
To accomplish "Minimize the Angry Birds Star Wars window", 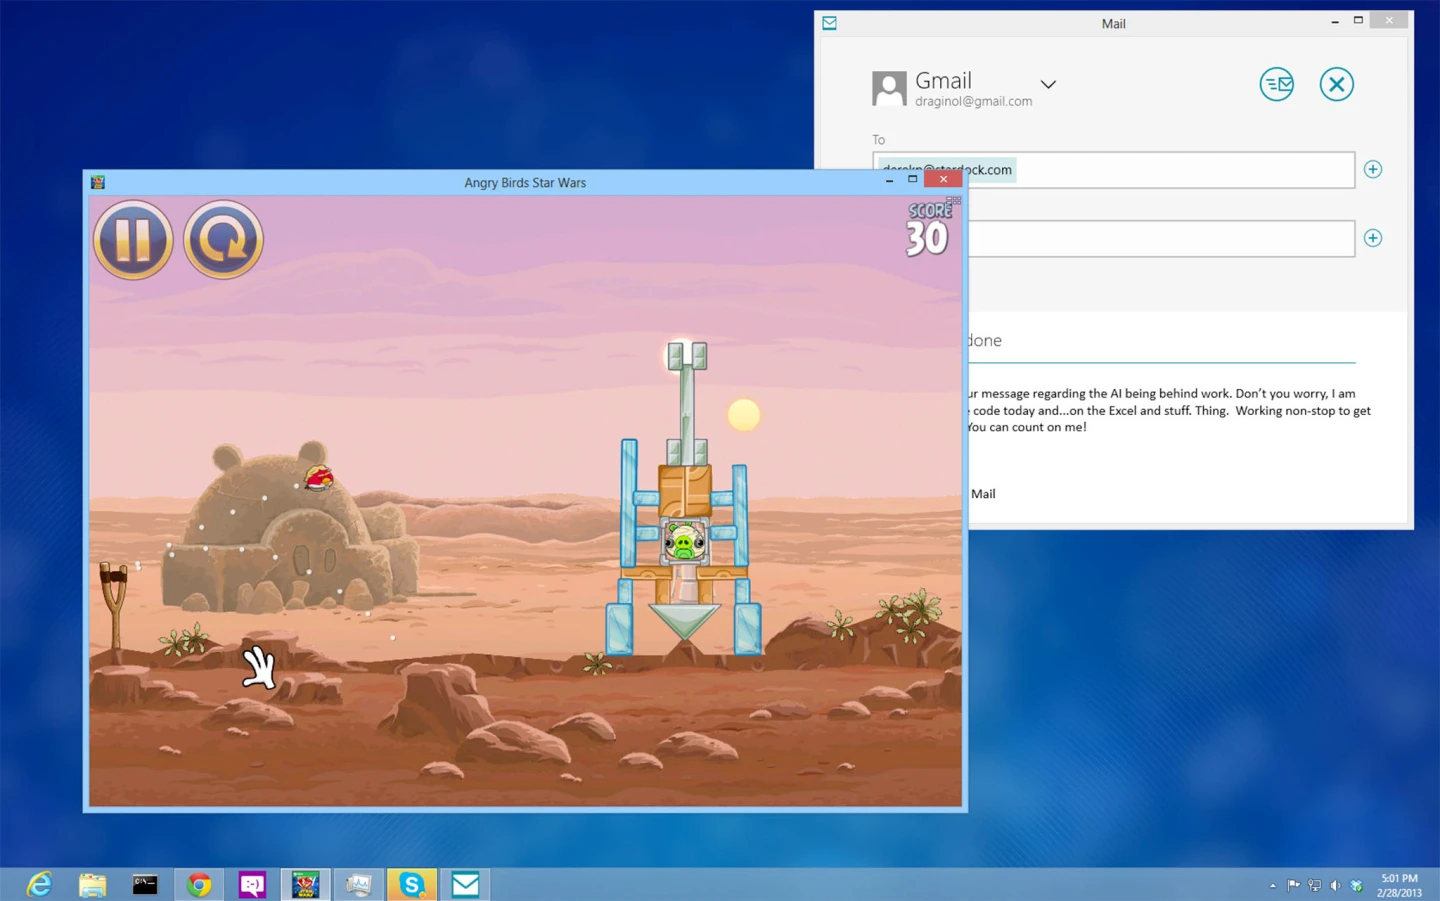I will [x=889, y=181].
